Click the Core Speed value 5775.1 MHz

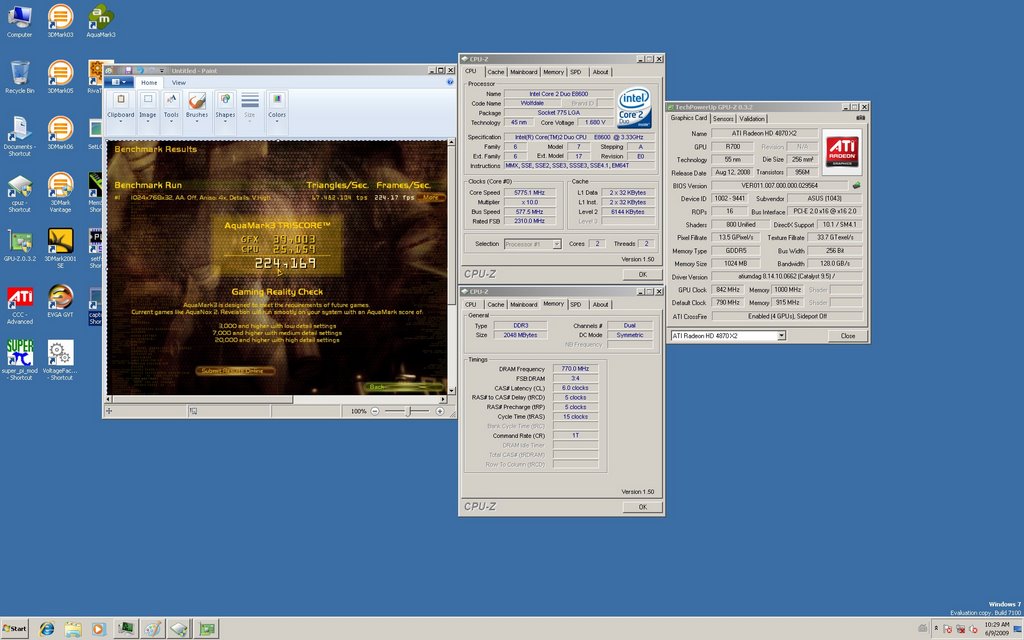coord(530,193)
